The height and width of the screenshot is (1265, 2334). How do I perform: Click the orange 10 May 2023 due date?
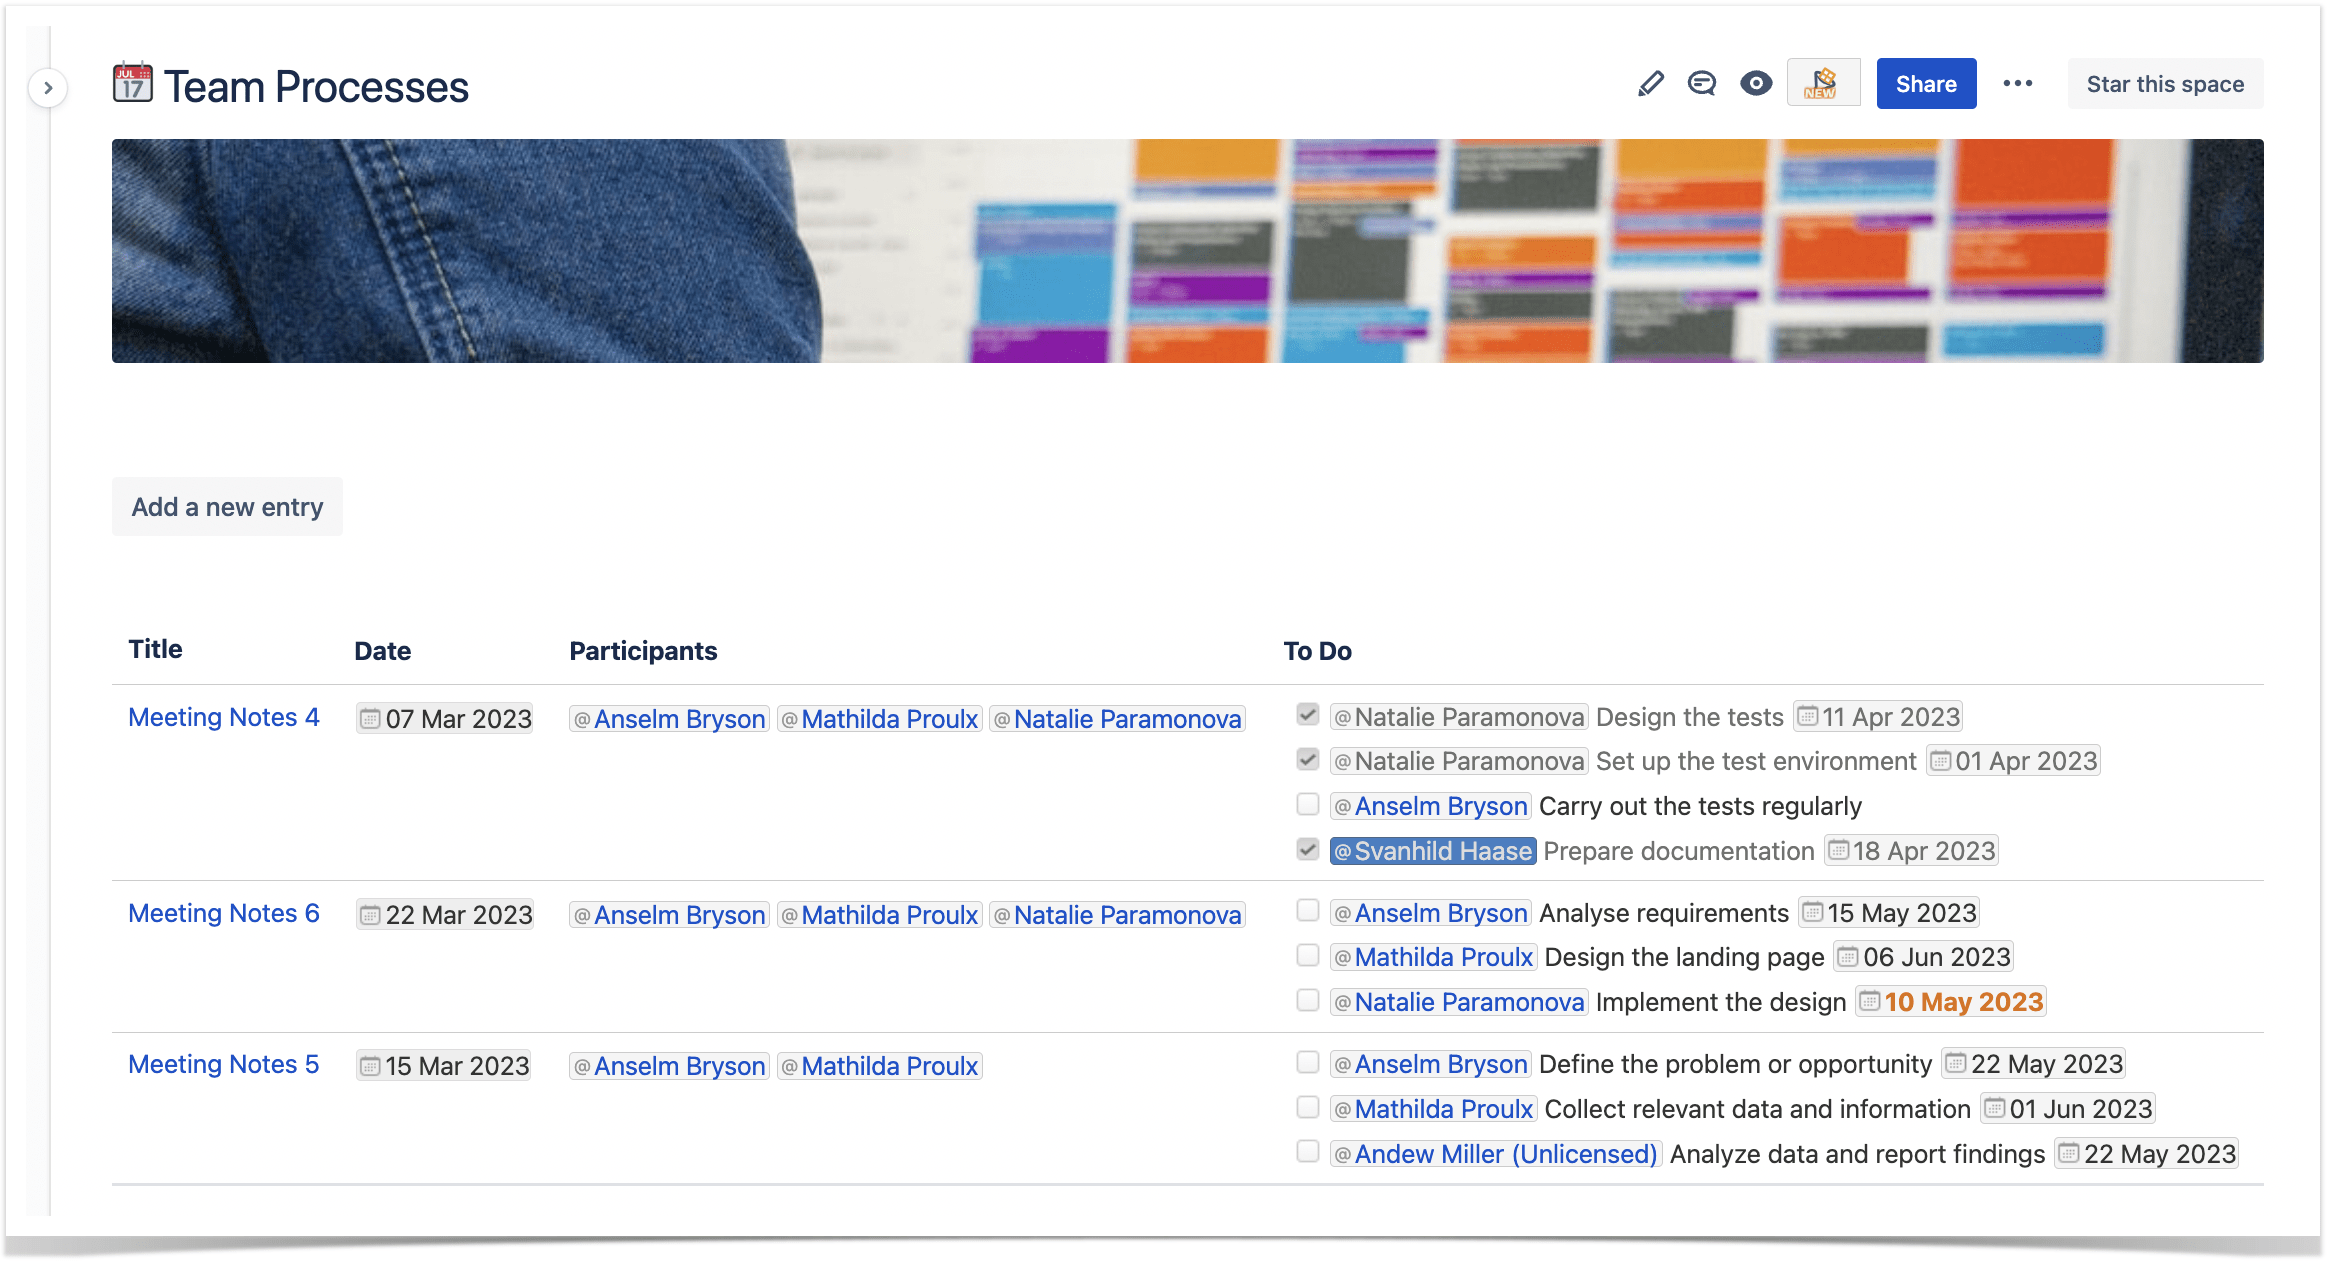(1951, 1002)
